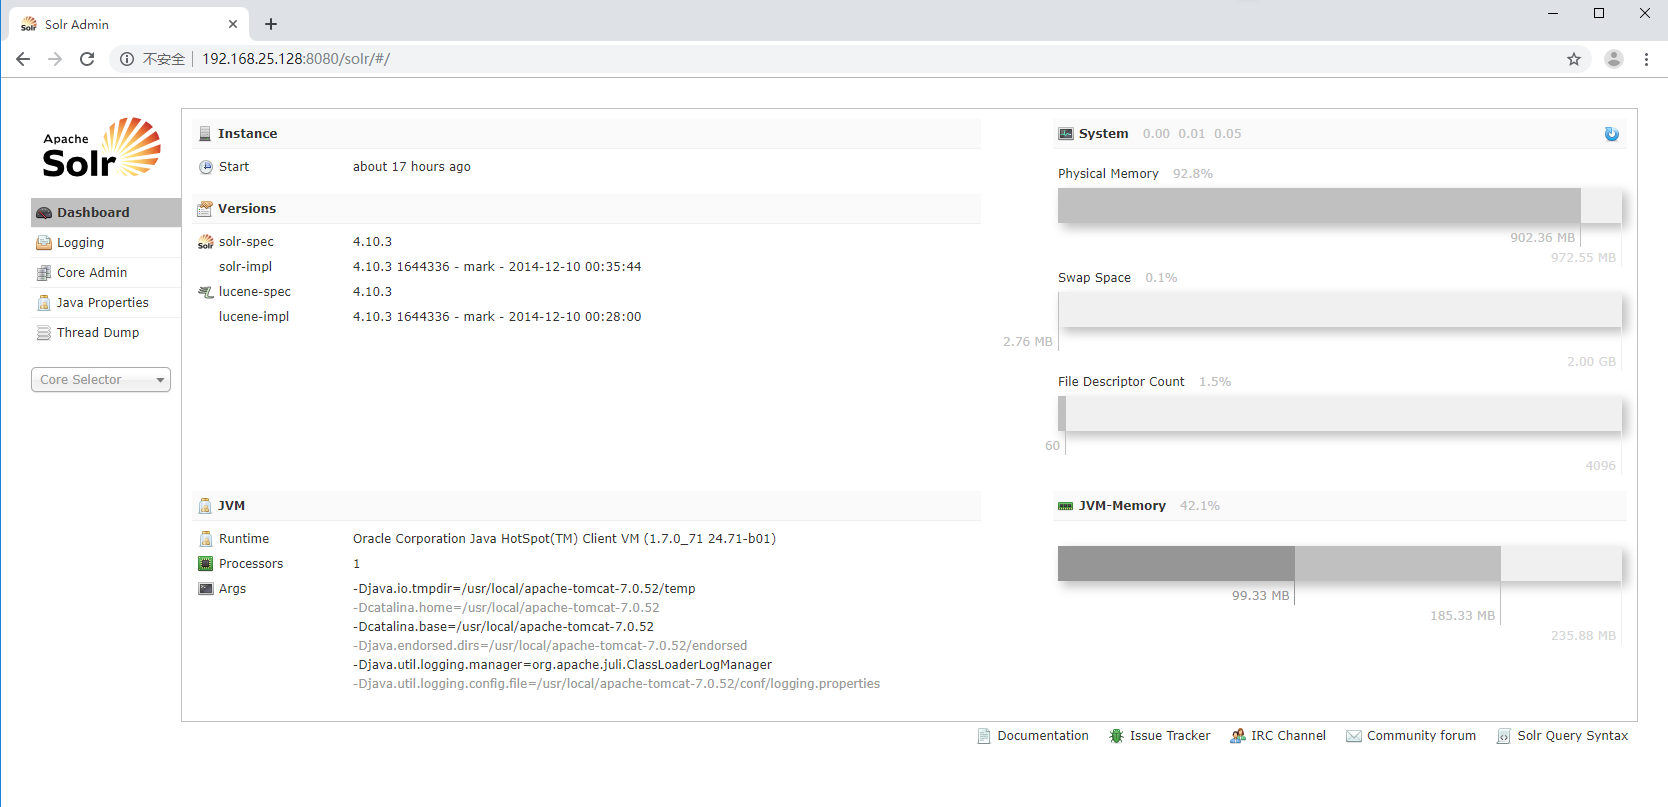1668x807 pixels.
Task: Click the Start clock icon
Action: click(x=206, y=167)
